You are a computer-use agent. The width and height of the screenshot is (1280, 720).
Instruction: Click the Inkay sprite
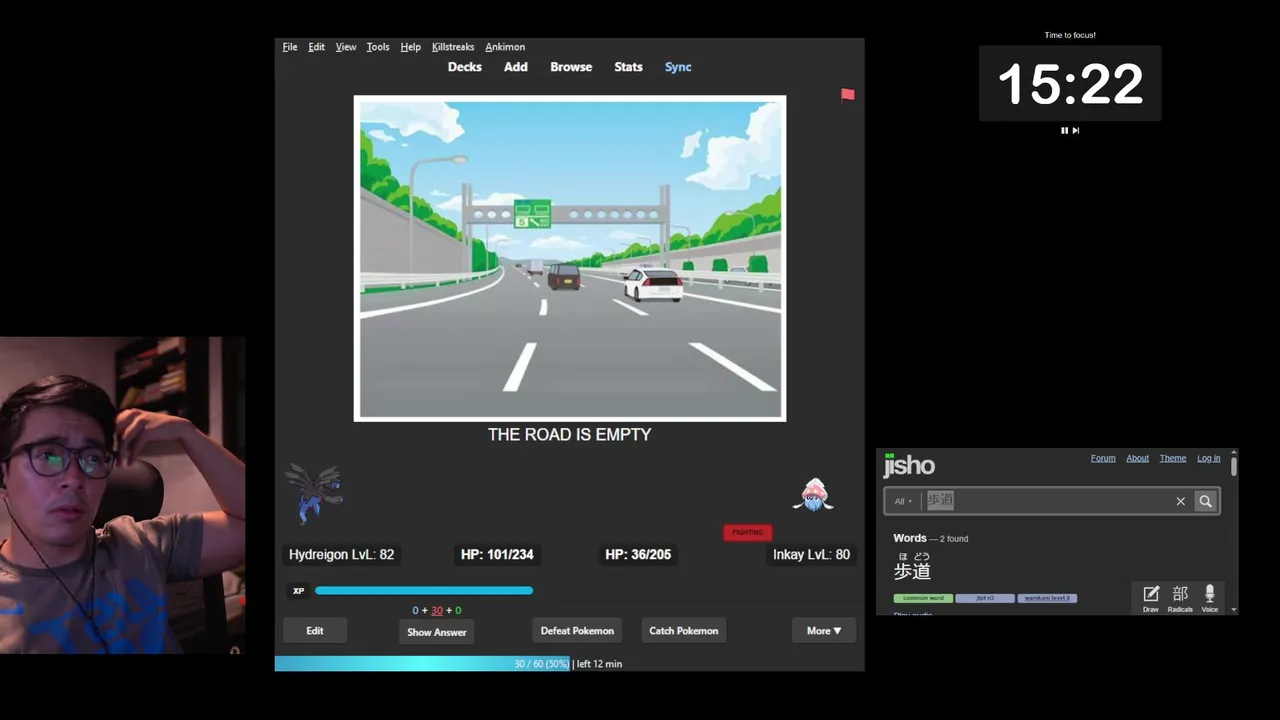[x=814, y=495]
